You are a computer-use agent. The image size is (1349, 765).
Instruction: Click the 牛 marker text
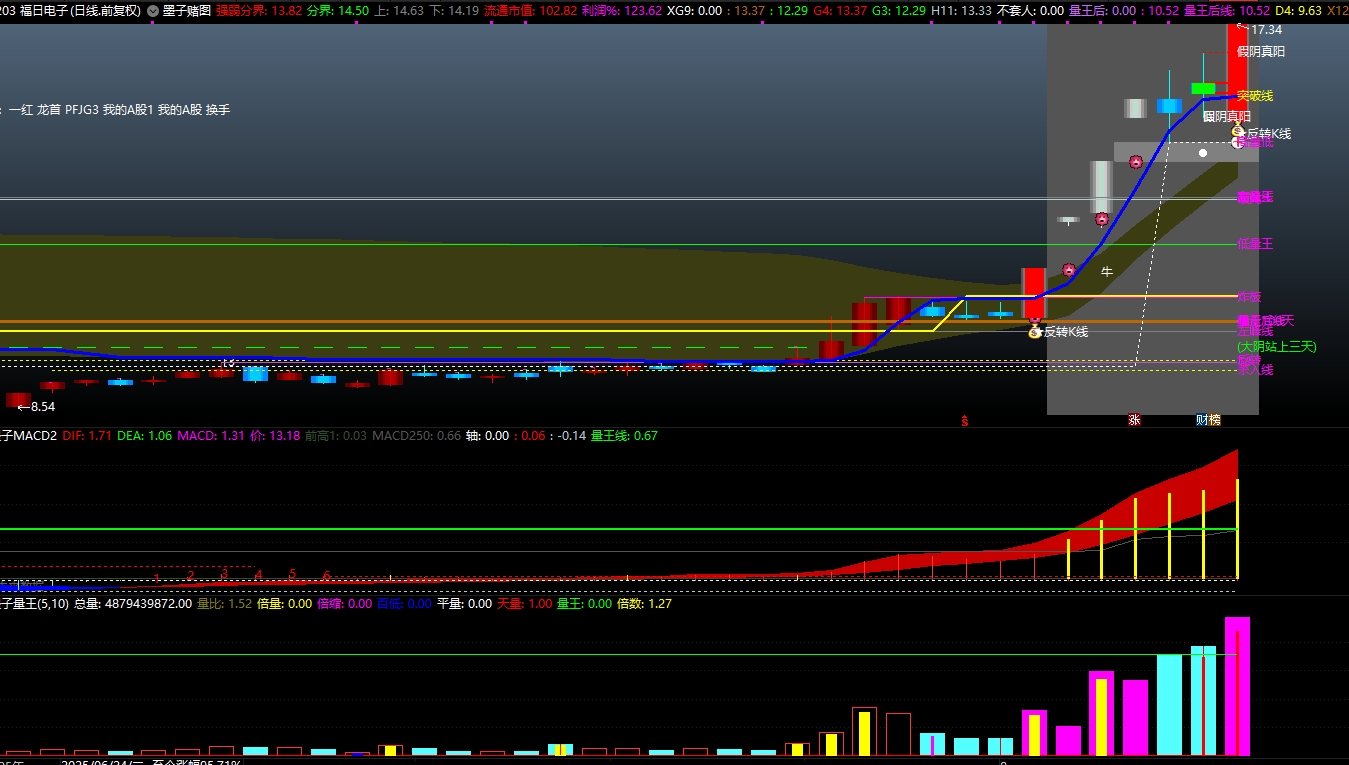point(1107,272)
